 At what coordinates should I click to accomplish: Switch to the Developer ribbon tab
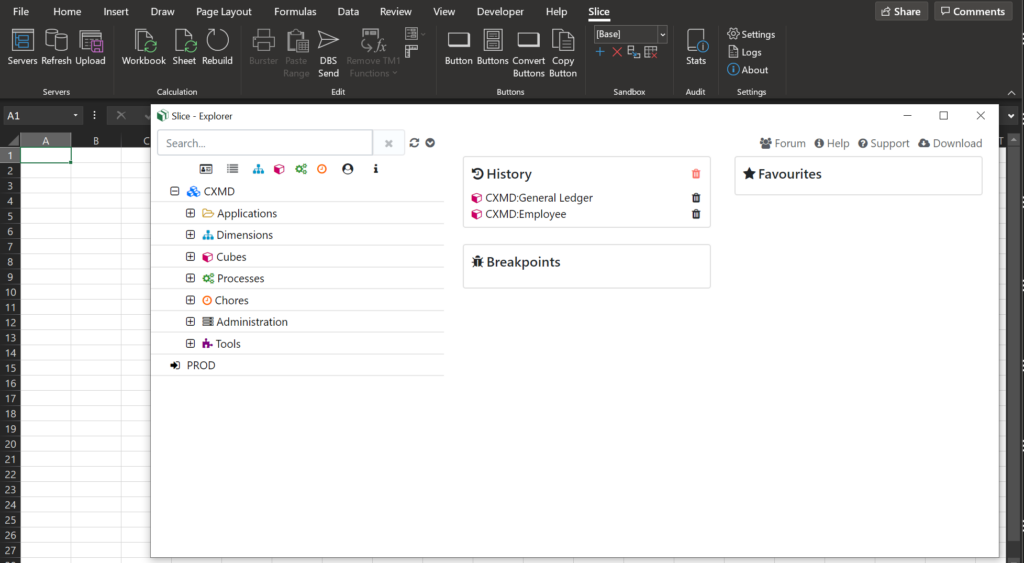[500, 12]
